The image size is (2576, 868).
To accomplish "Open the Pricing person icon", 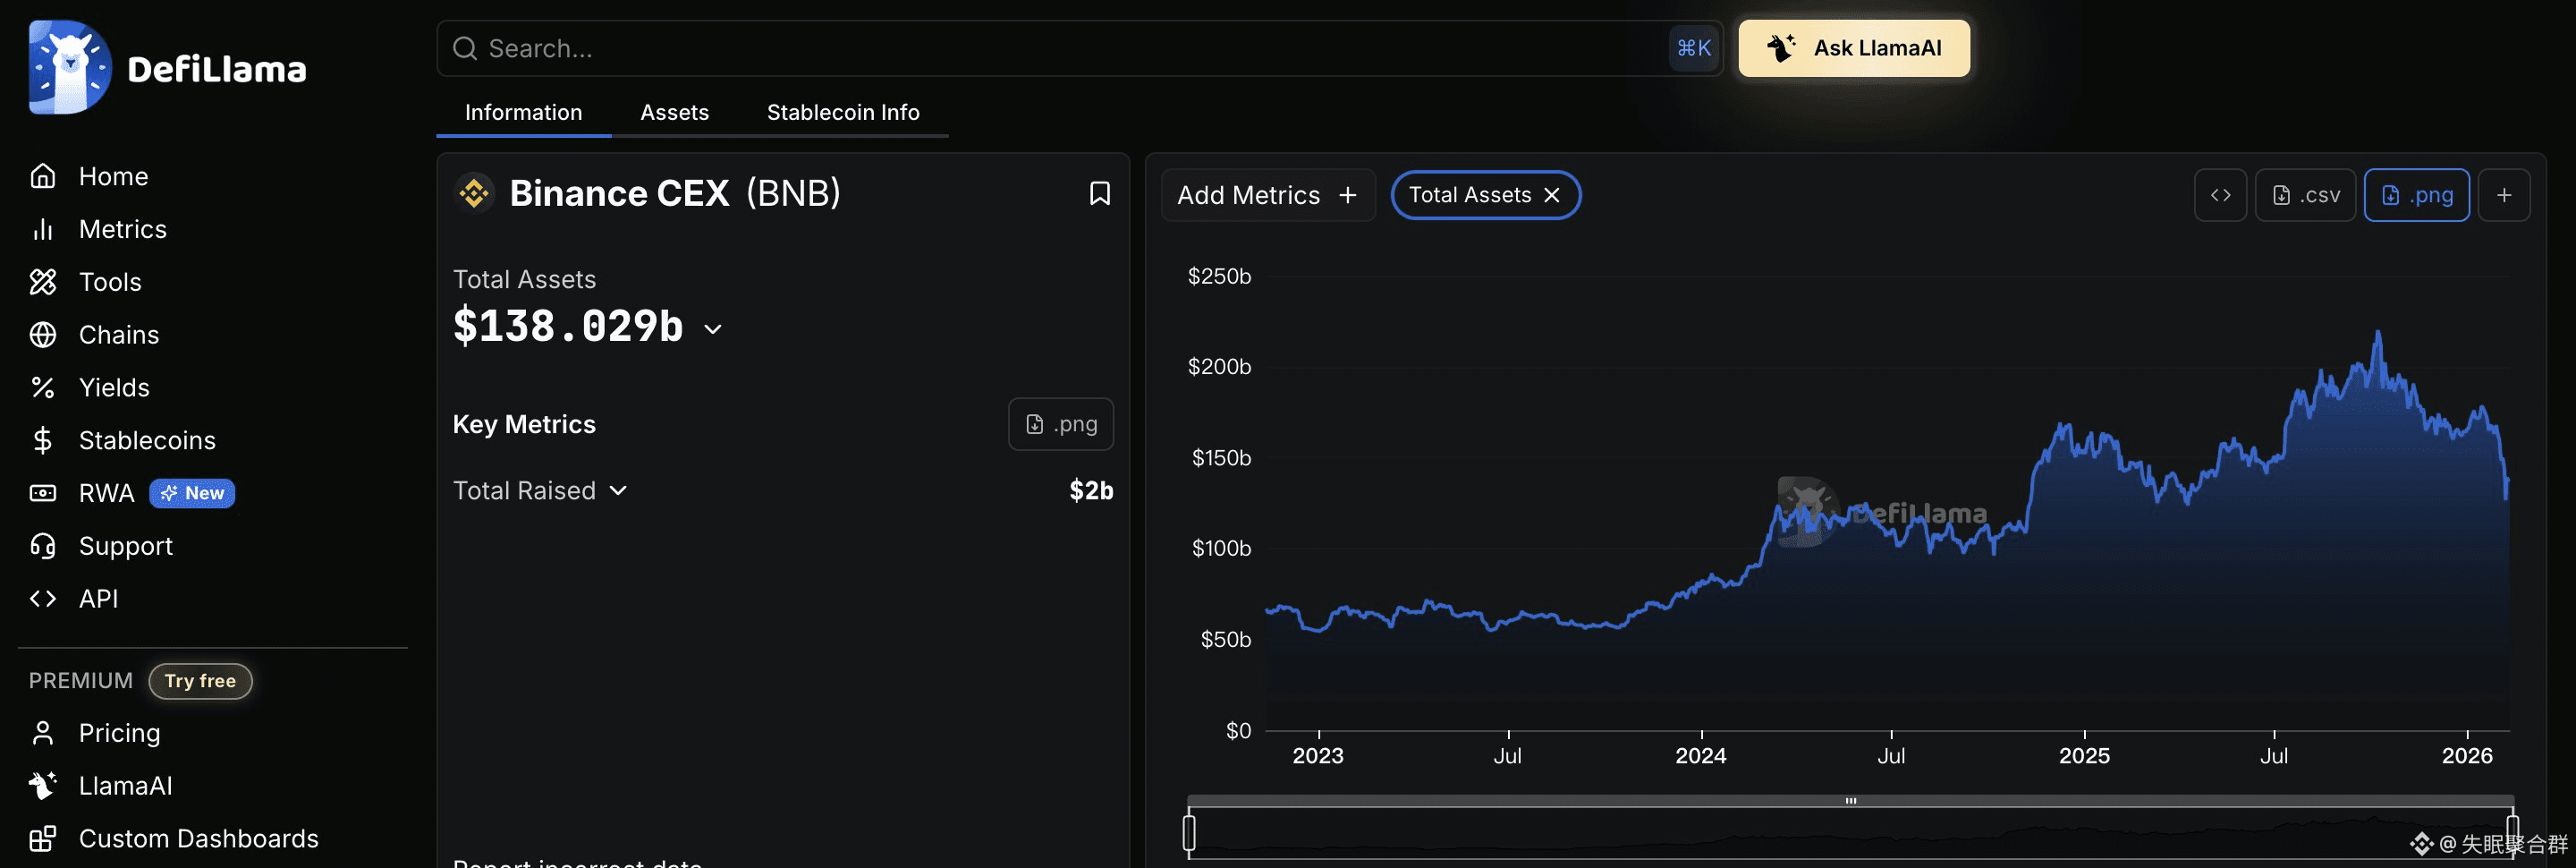I will [43, 733].
